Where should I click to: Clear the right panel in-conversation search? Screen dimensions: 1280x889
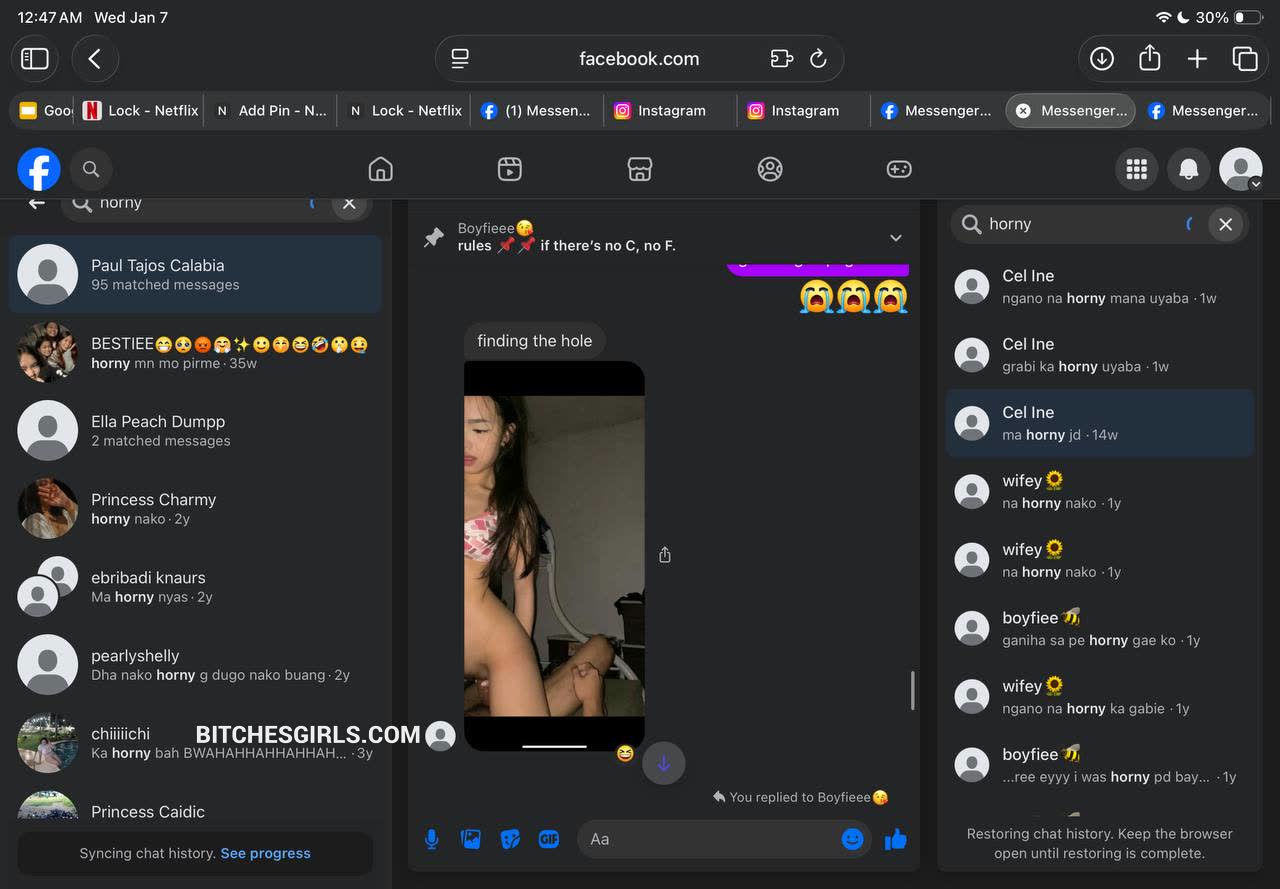[1225, 224]
